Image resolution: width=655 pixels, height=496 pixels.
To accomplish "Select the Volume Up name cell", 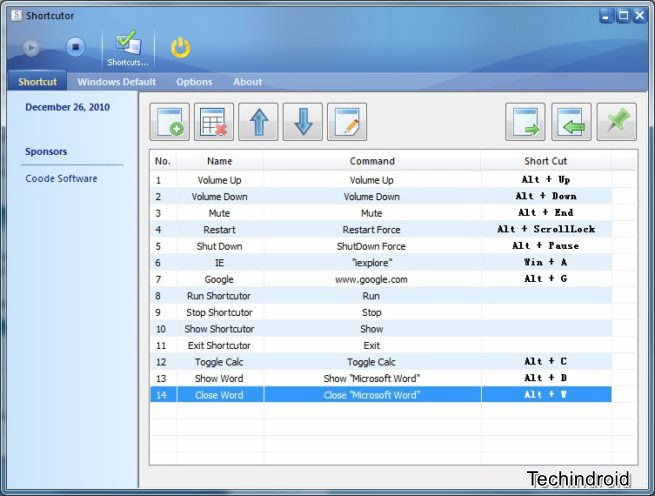I will coord(220,180).
